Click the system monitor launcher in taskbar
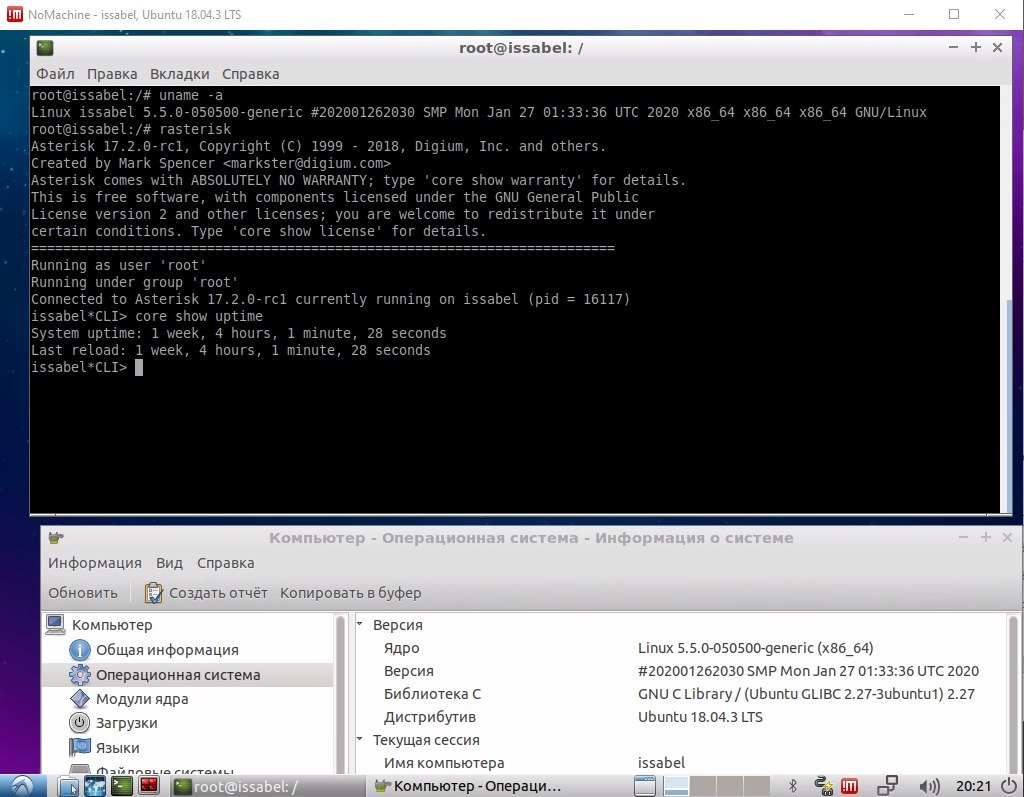Image resolution: width=1024 pixels, height=797 pixels. [95, 786]
